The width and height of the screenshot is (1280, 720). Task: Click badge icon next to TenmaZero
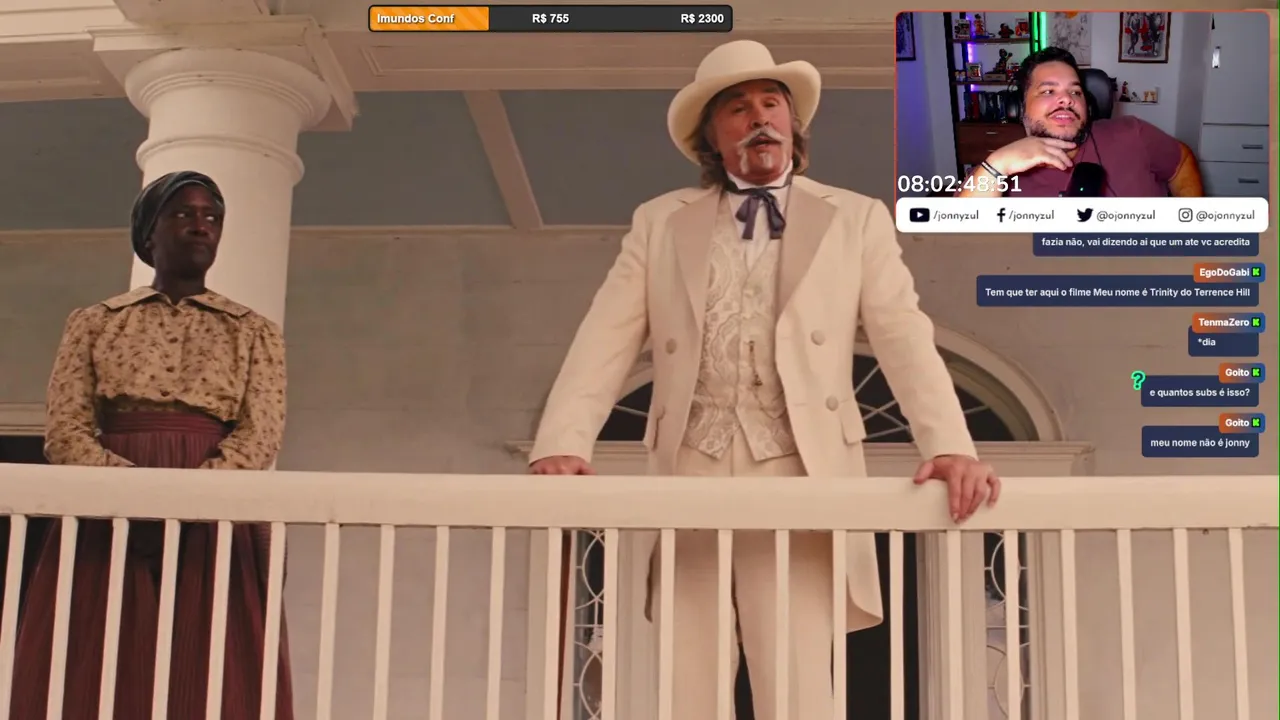(x=1256, y=322)
